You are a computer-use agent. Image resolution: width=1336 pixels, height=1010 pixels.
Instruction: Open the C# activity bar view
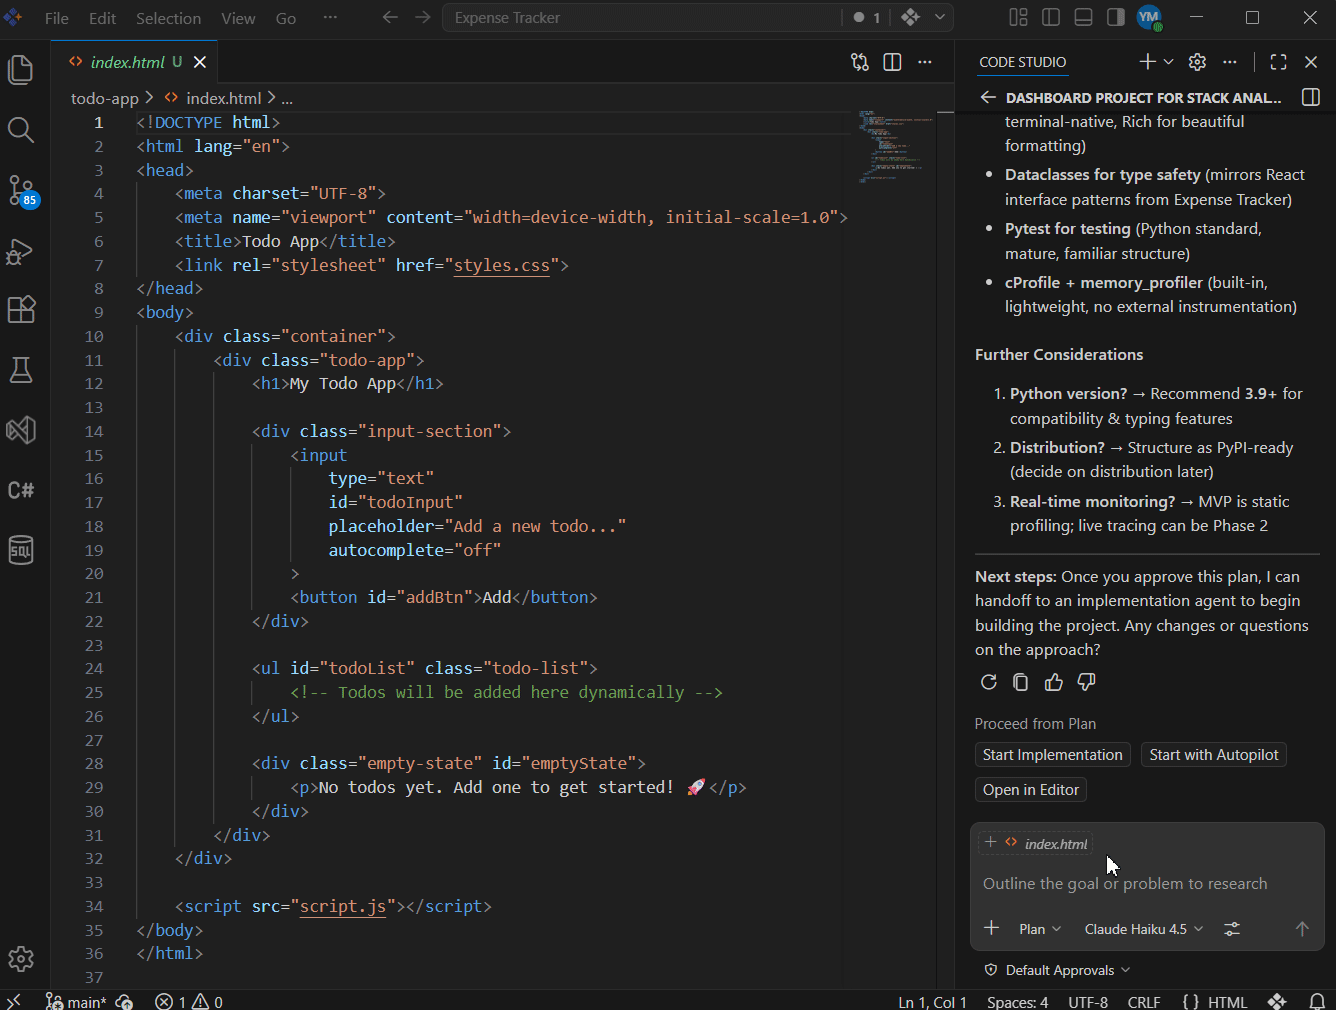pos(21,490)
